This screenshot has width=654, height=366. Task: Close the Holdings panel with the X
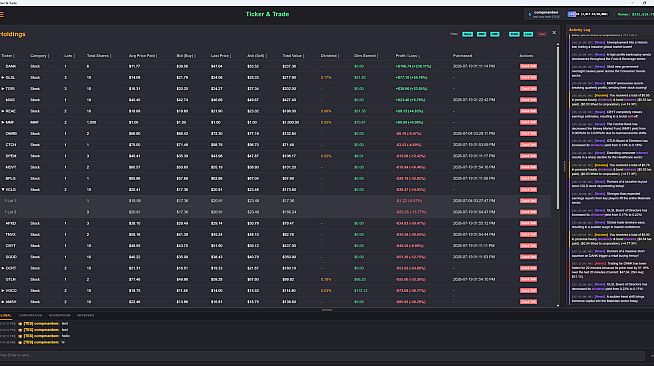pyautogui.click(x=554, y=33)
